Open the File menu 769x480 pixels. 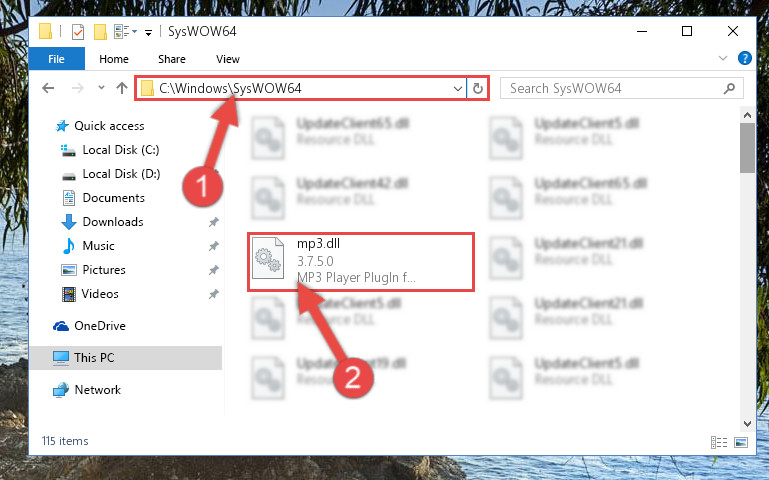pos(56,59)
